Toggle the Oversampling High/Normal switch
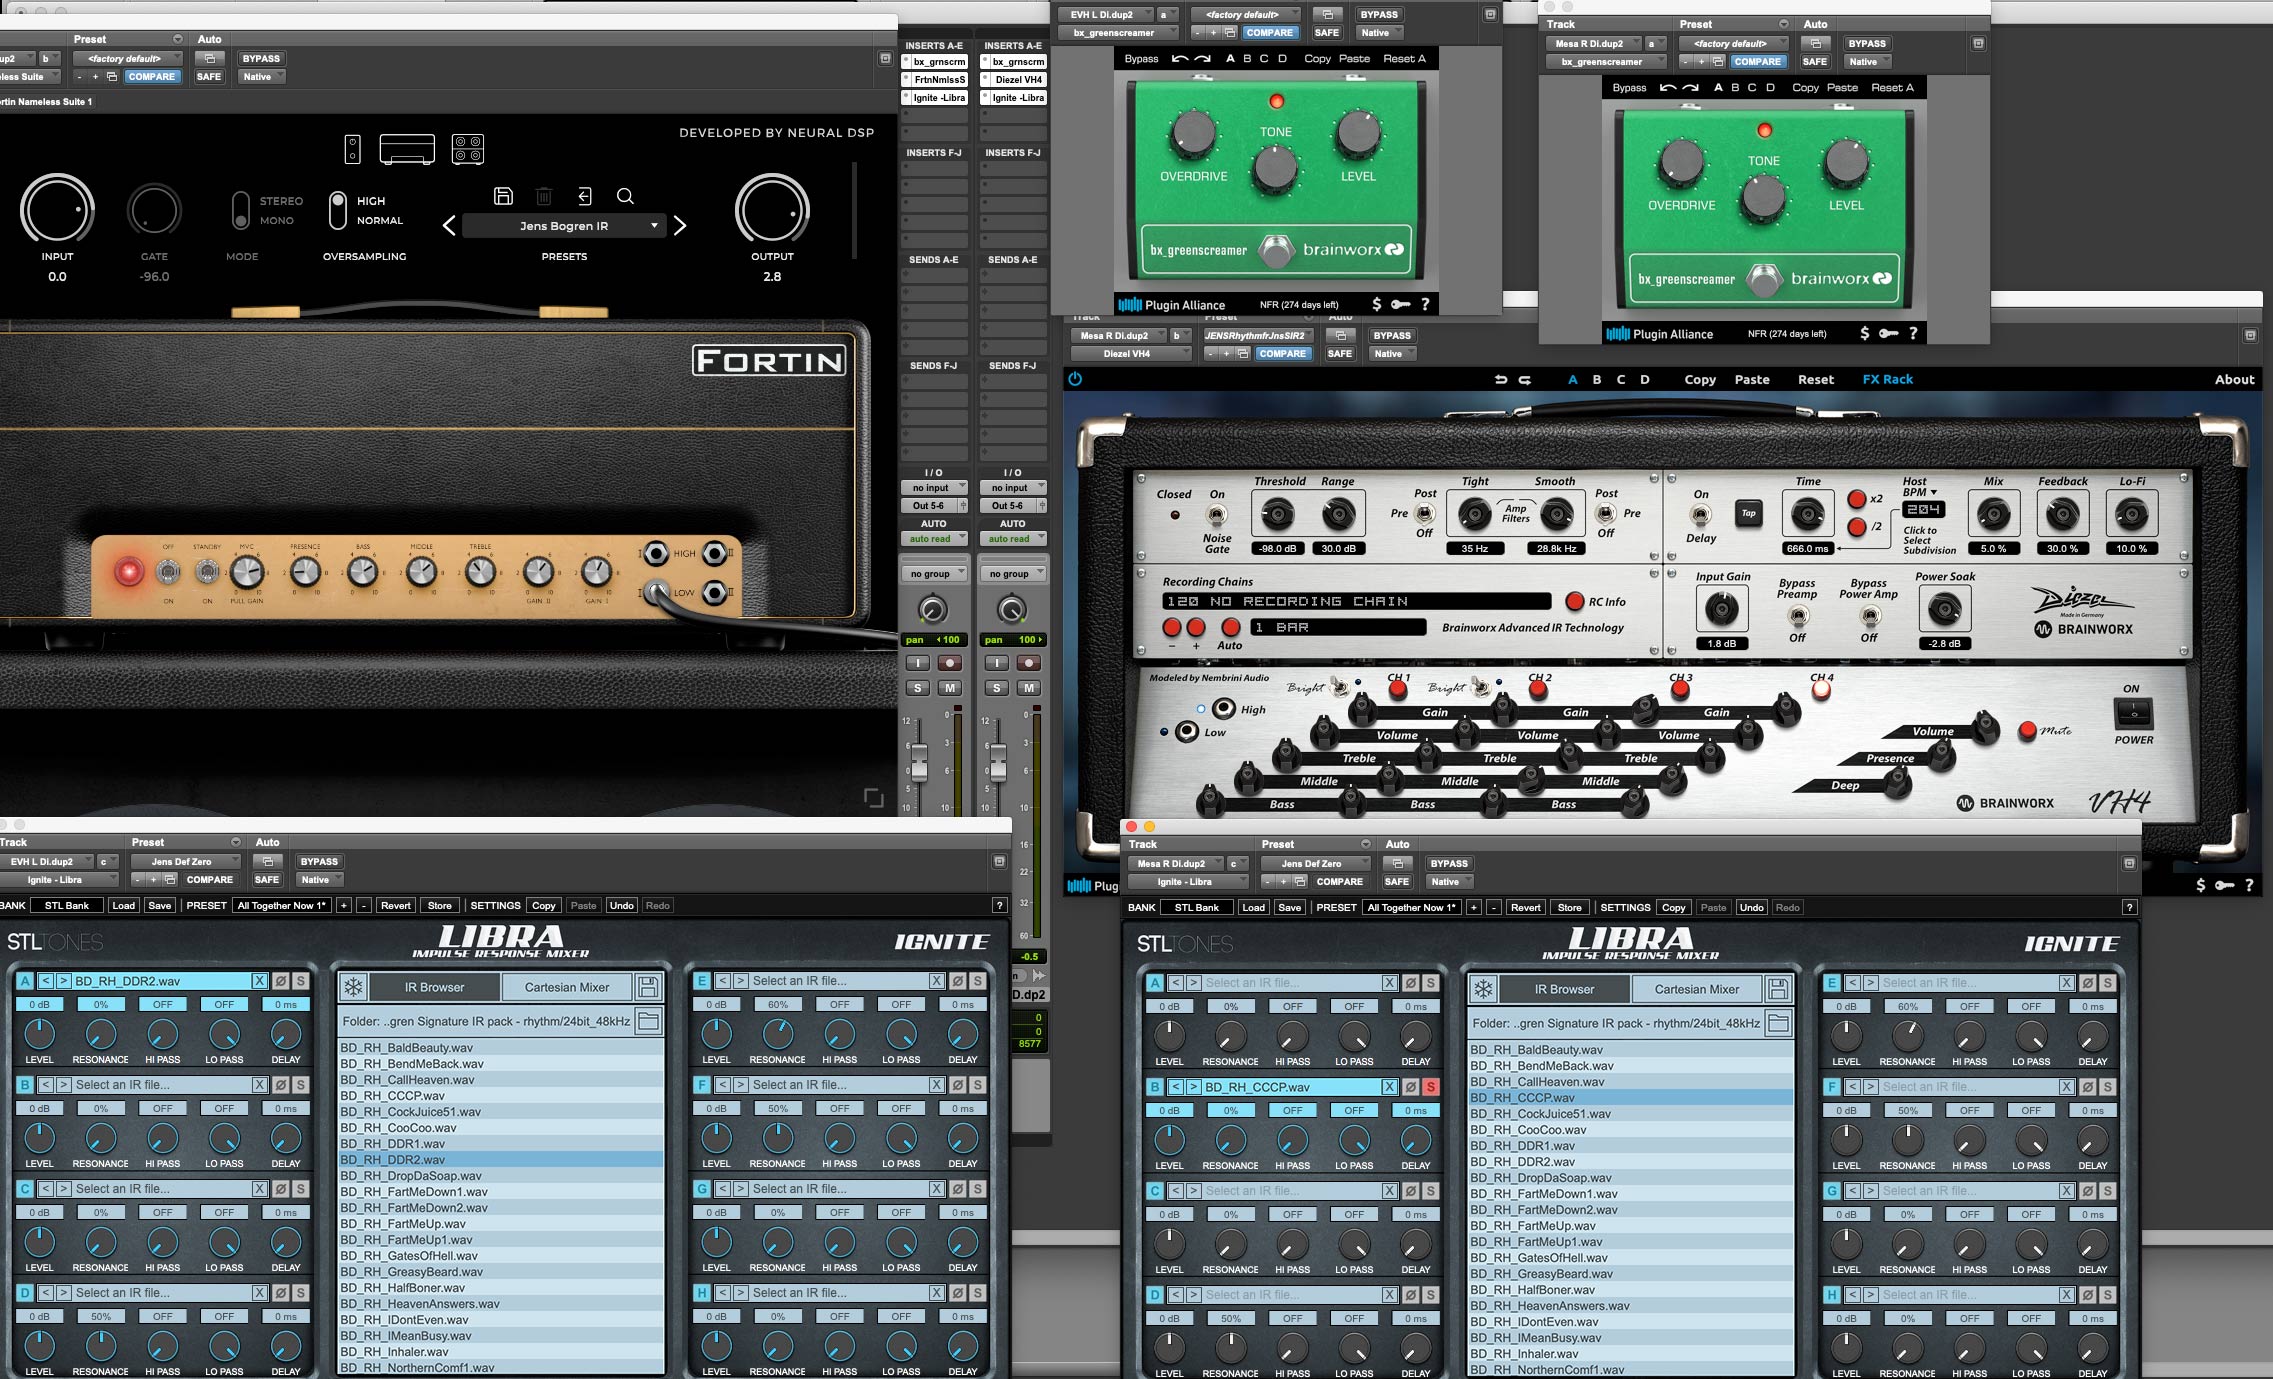Image resolution: width=2273 pixels, height=1379 pixels. point(338,210)
